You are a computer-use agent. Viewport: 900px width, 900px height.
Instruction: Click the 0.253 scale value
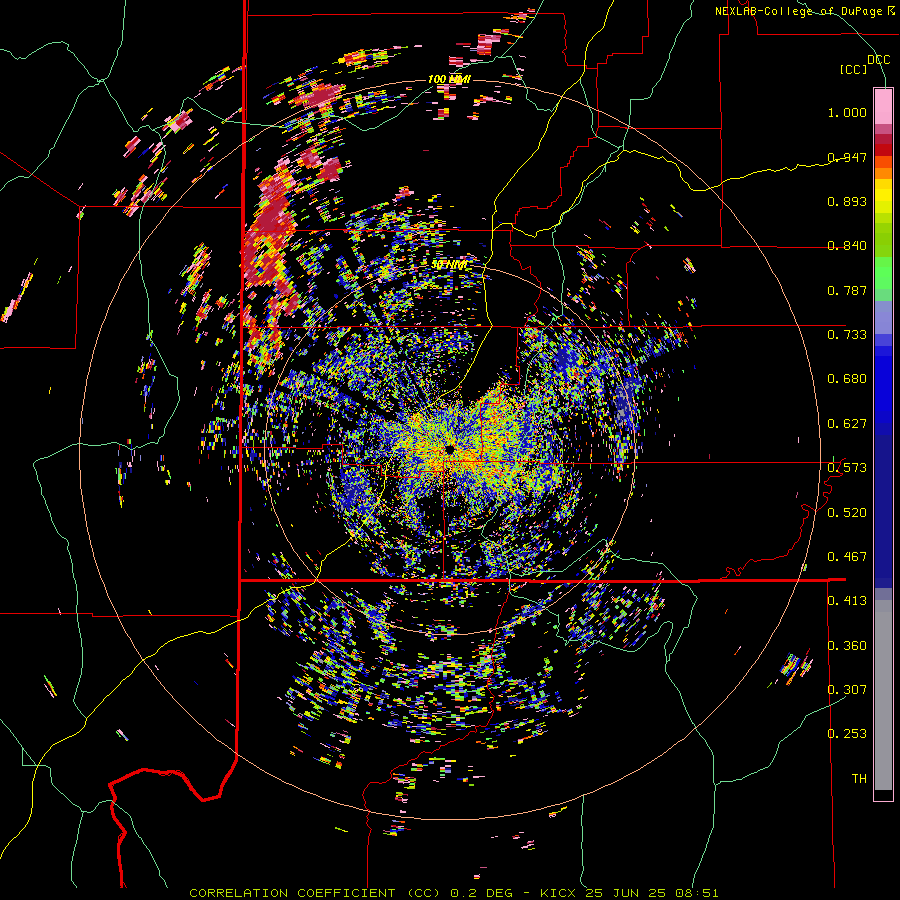pyautogui.click(x=847, y=734)
